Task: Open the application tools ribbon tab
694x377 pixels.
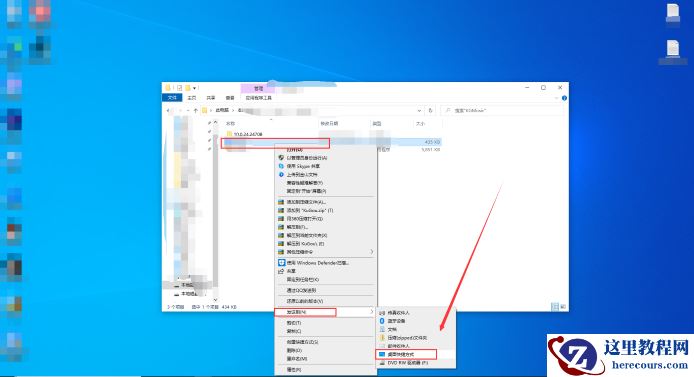Action: pyautogui.click(x=258, y=97)
